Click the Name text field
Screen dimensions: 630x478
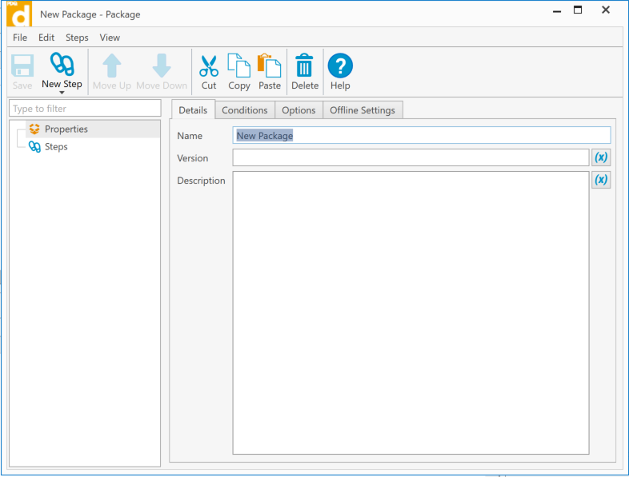click(x=421, y=135)
